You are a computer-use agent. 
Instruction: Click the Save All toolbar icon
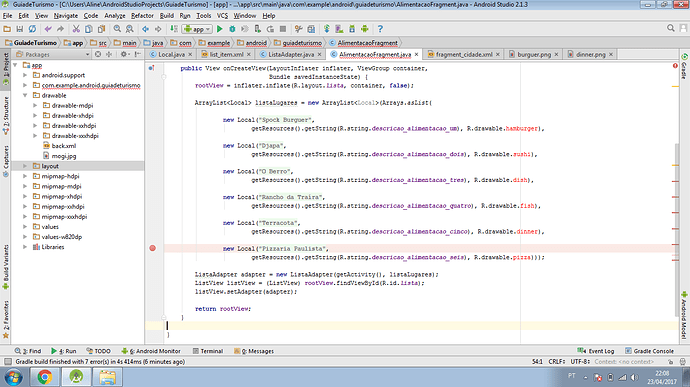19,29
